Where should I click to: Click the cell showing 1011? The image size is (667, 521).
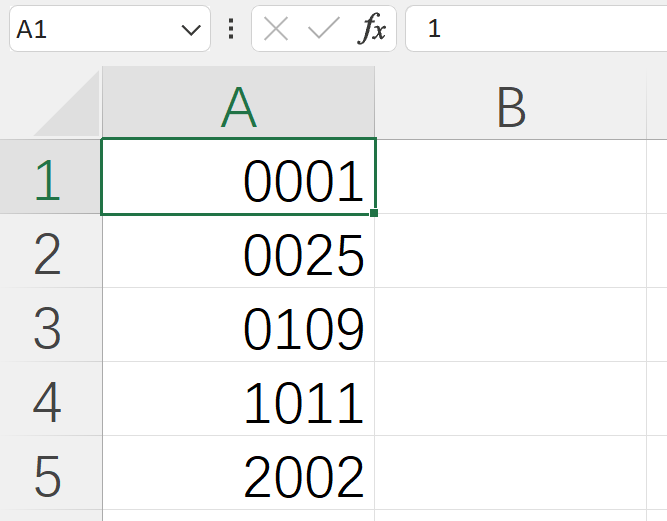238,403
